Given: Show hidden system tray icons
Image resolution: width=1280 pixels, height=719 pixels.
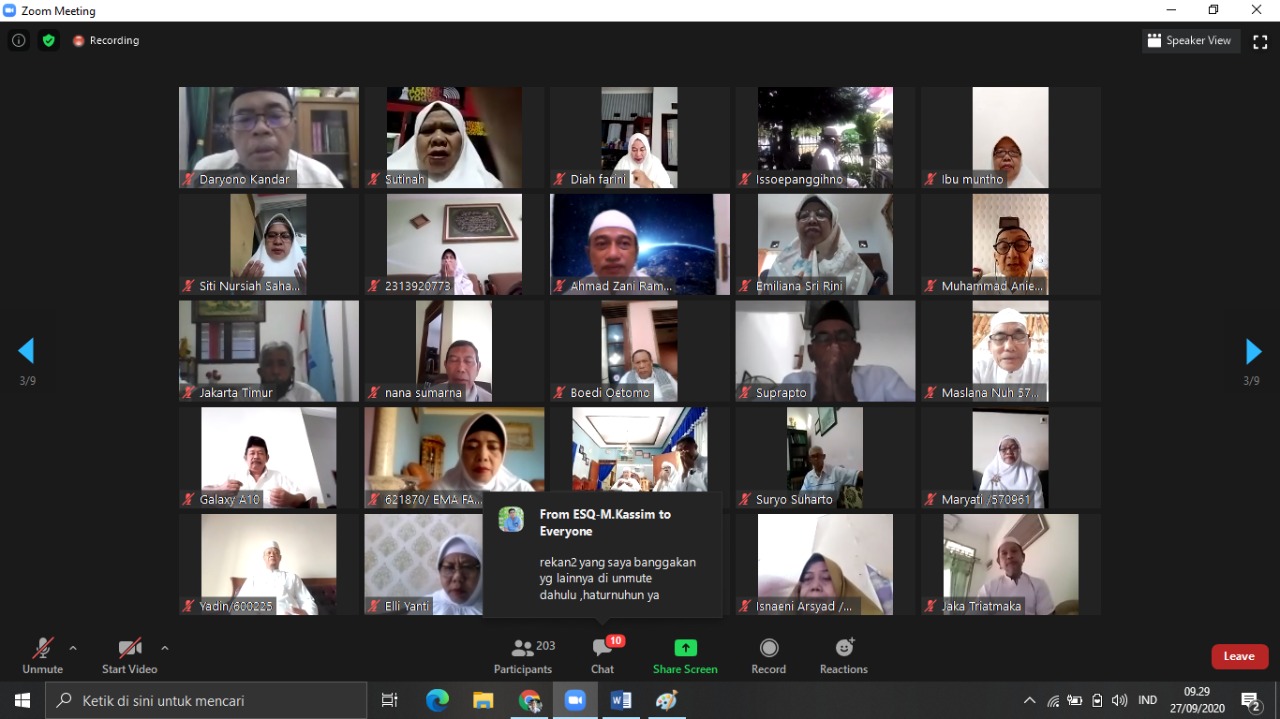Looking at the screenshot, I should [1029, 700].
